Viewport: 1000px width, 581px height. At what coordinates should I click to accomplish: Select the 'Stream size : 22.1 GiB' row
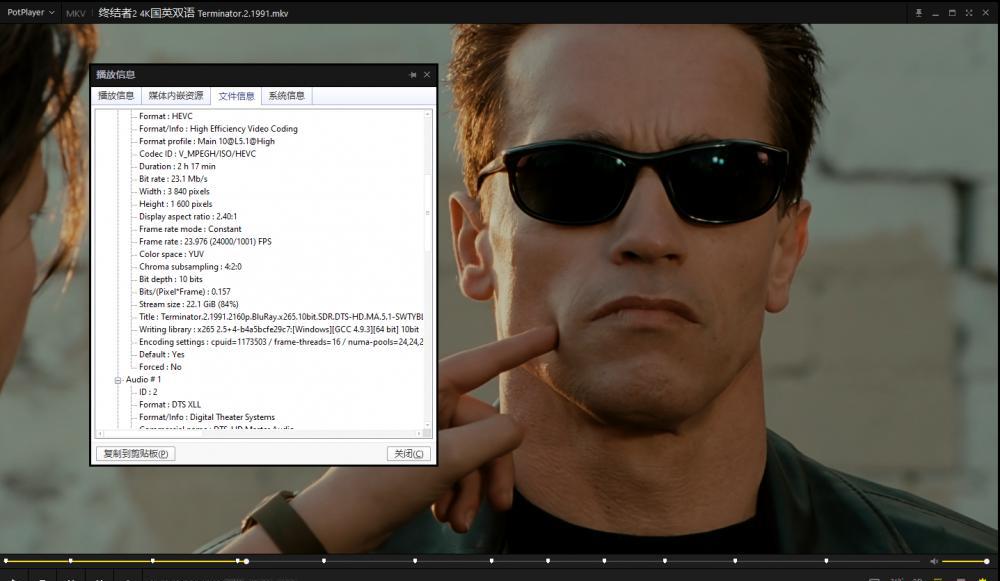pos(188,304)
